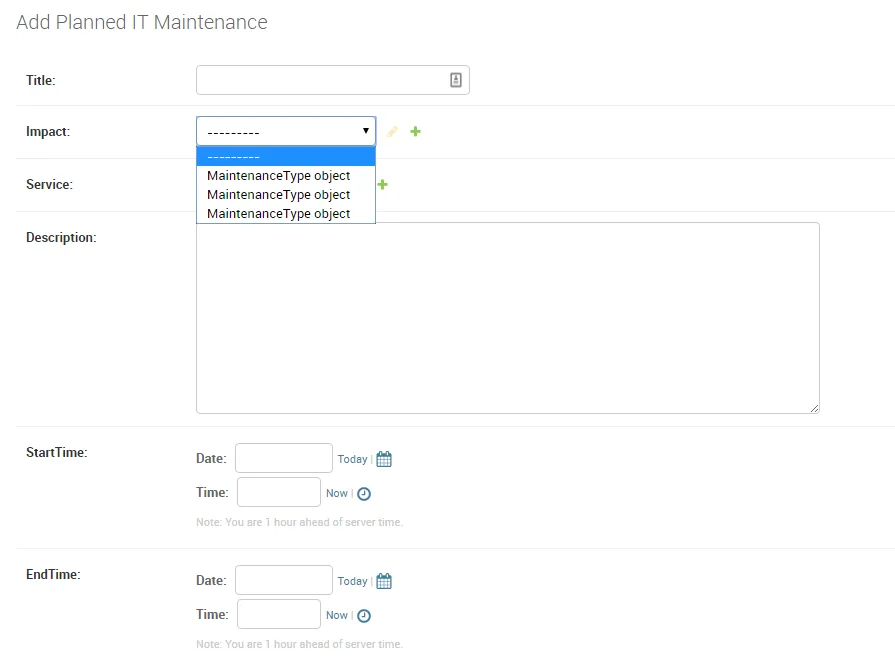
Task: Open the EndTime calendar picker icon
Action: [384, 581]
